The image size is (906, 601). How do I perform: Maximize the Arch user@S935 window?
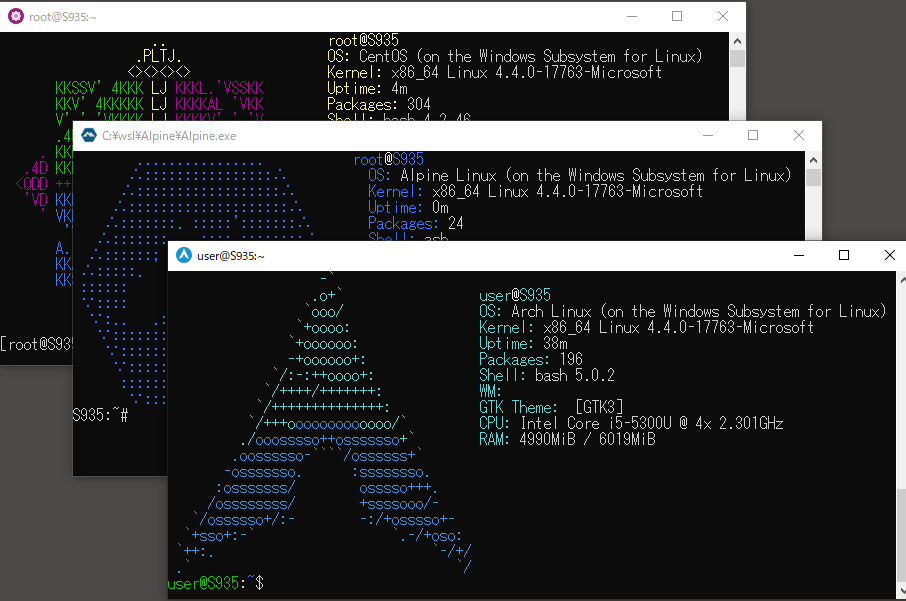click(844, 255)
